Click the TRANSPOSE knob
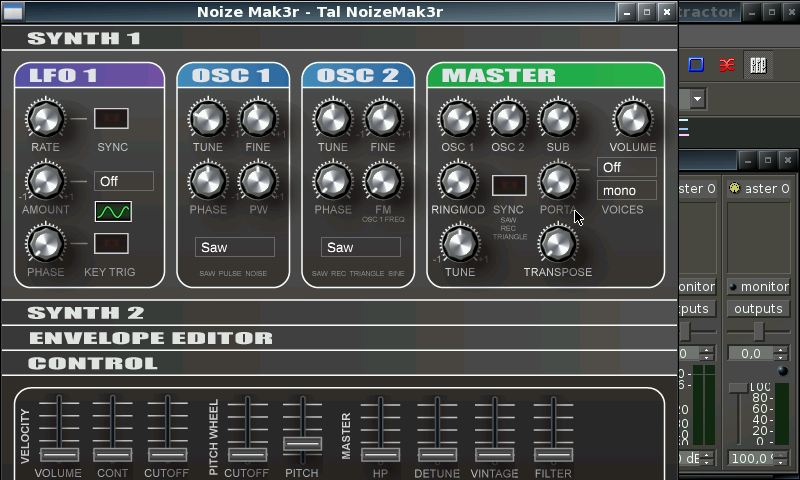This screenshot has width=800, height=480. click(x=558, y=243)
